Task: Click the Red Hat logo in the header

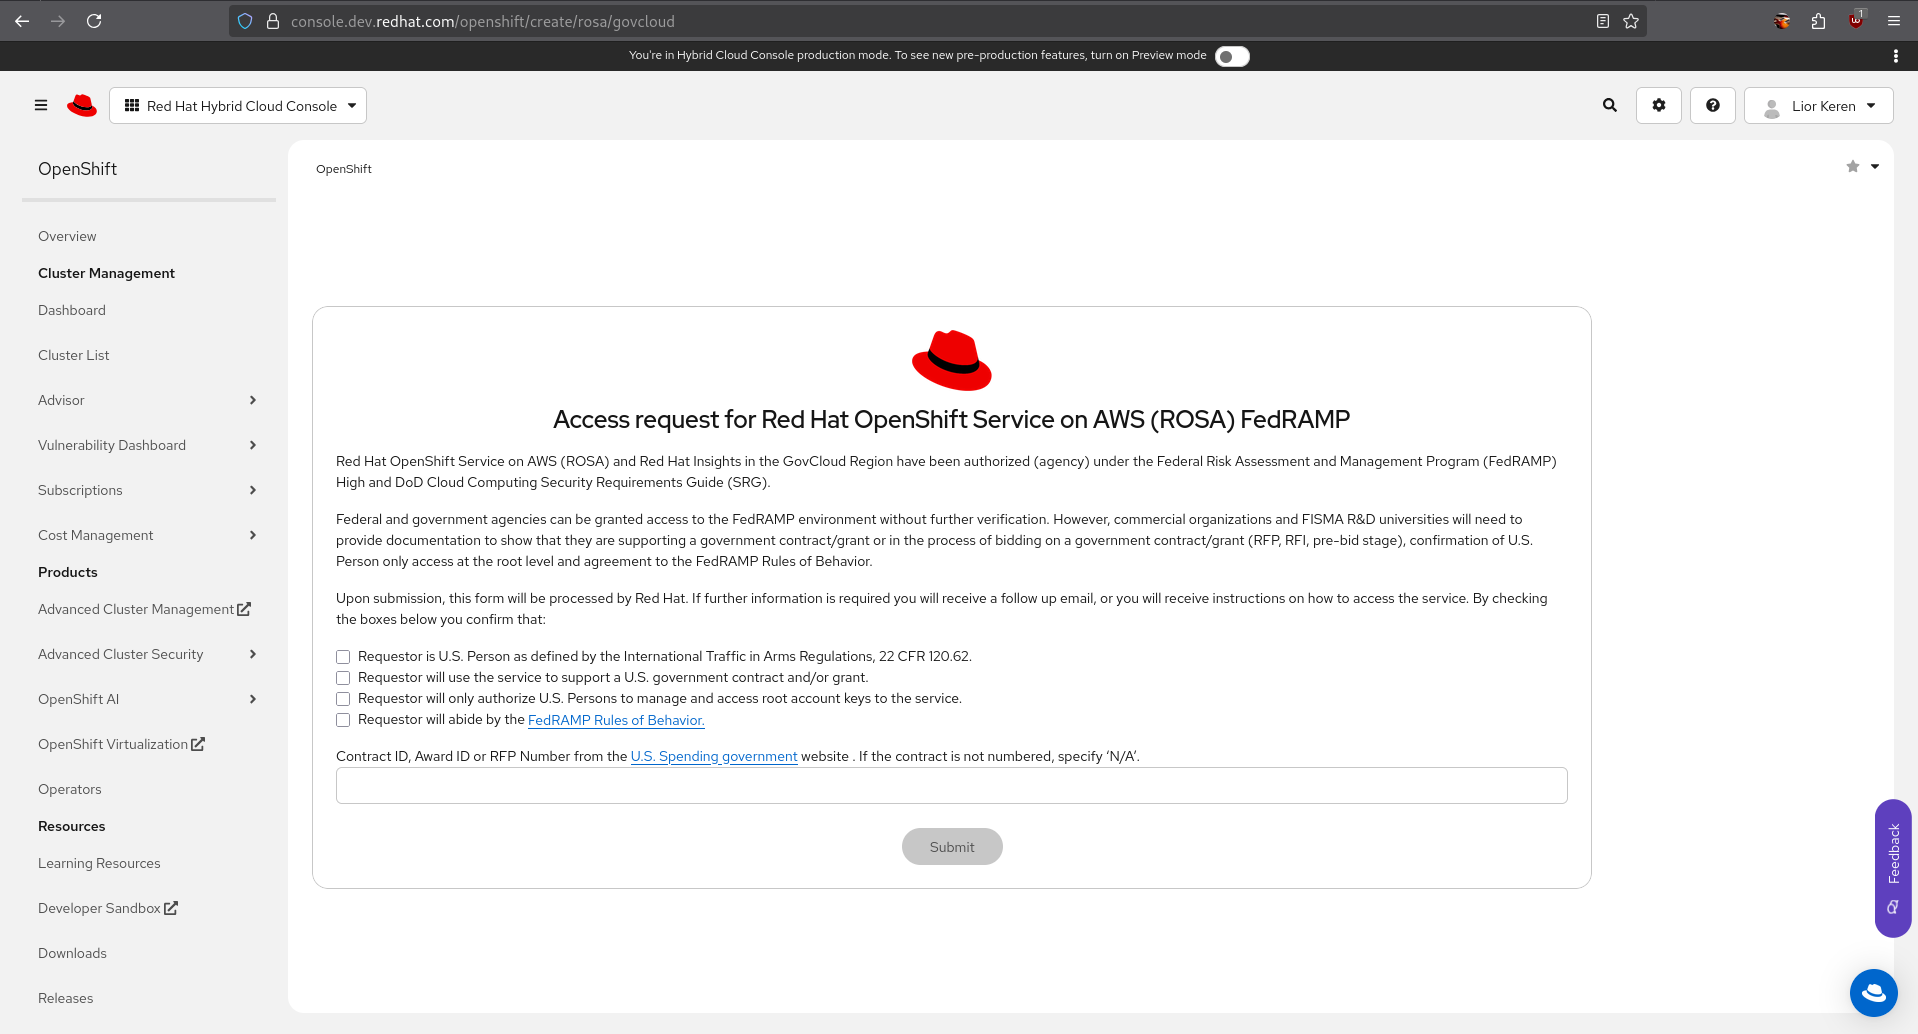Action: click(x=82, y=105)
